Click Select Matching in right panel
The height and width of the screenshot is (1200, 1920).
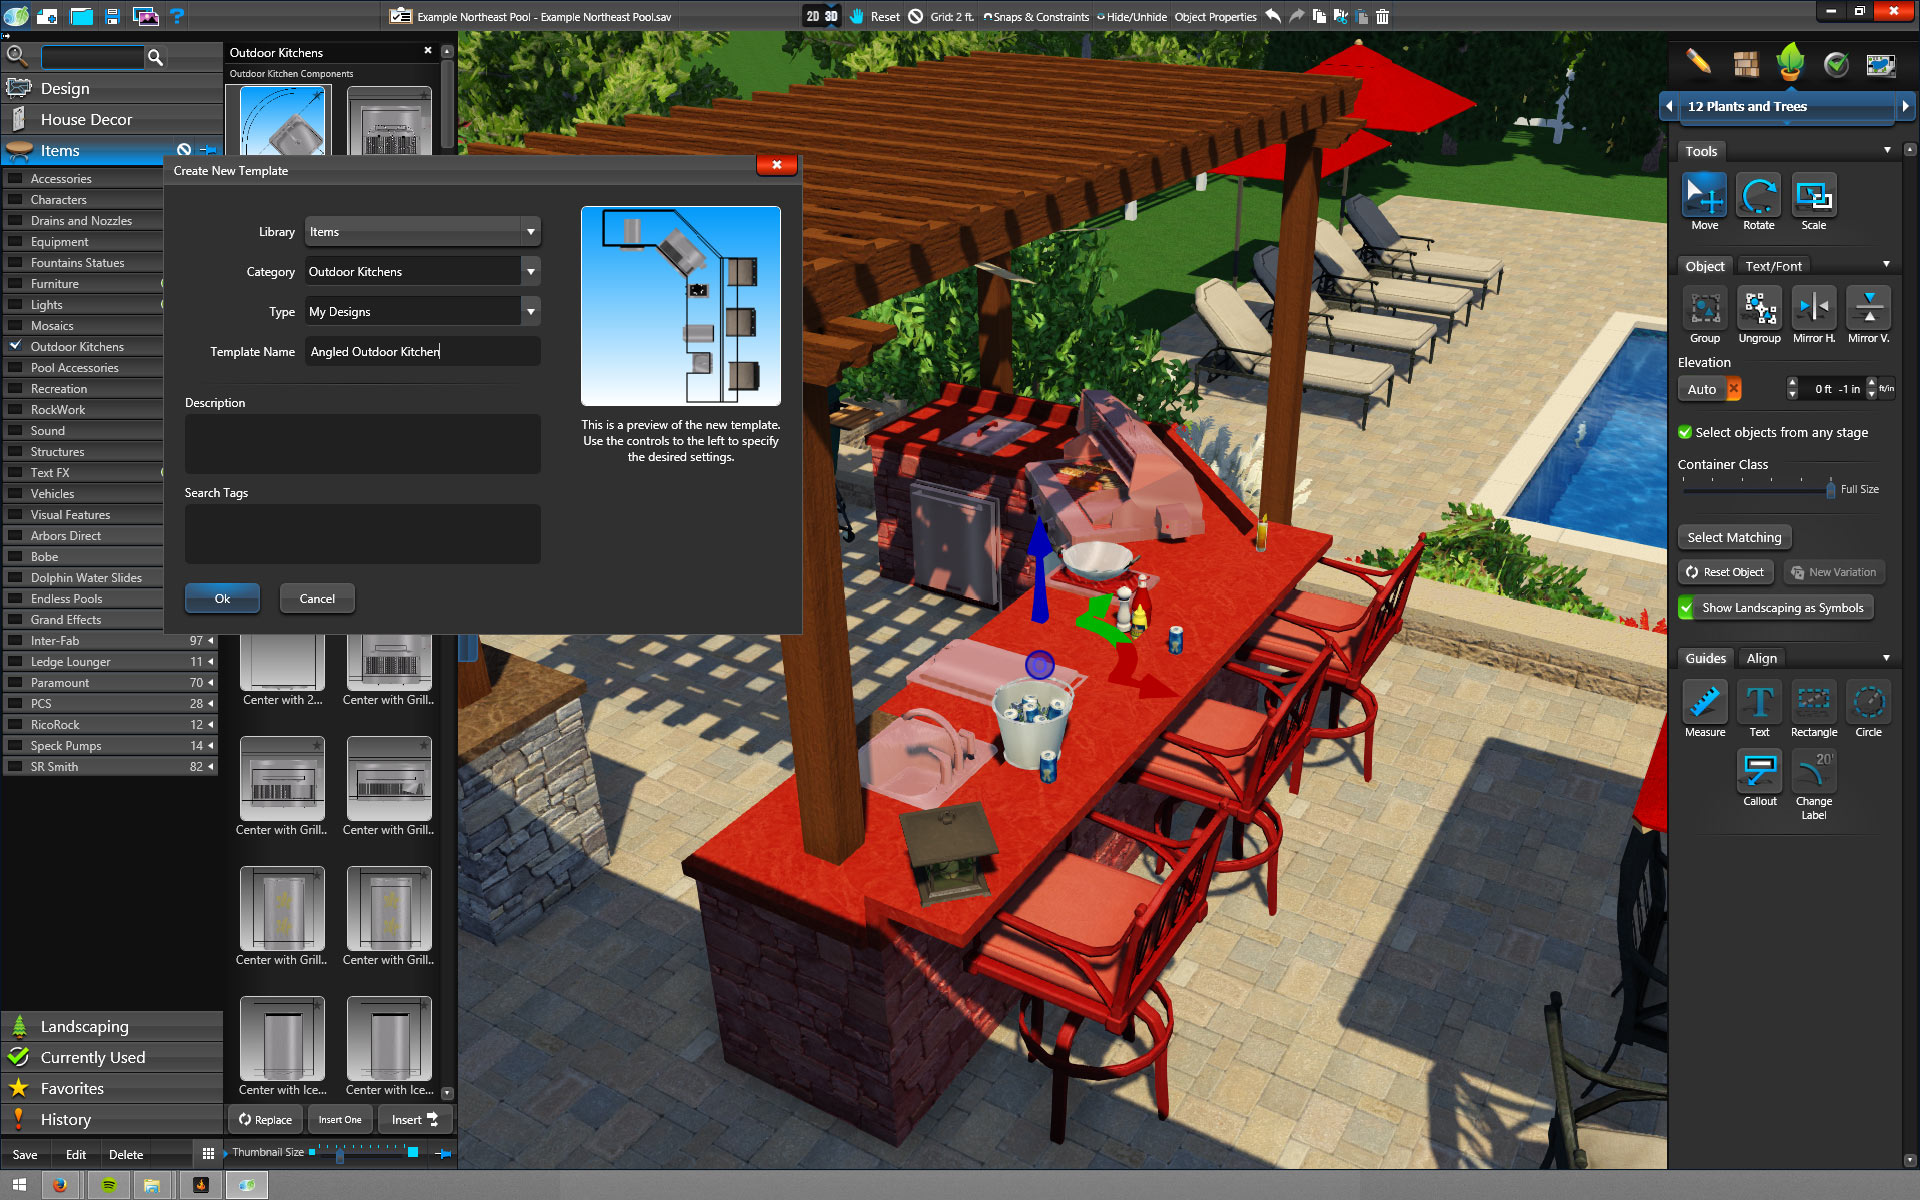[1734, 537]
